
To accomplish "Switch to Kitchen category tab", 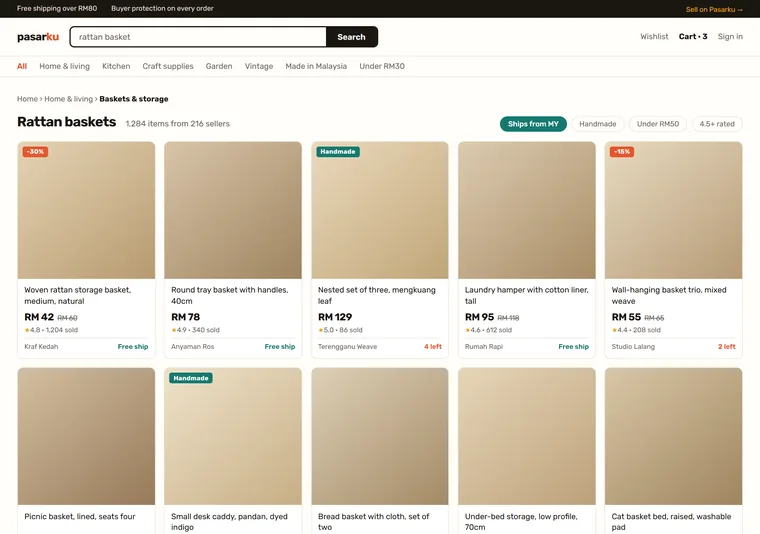I will click(x=116, y=66).
